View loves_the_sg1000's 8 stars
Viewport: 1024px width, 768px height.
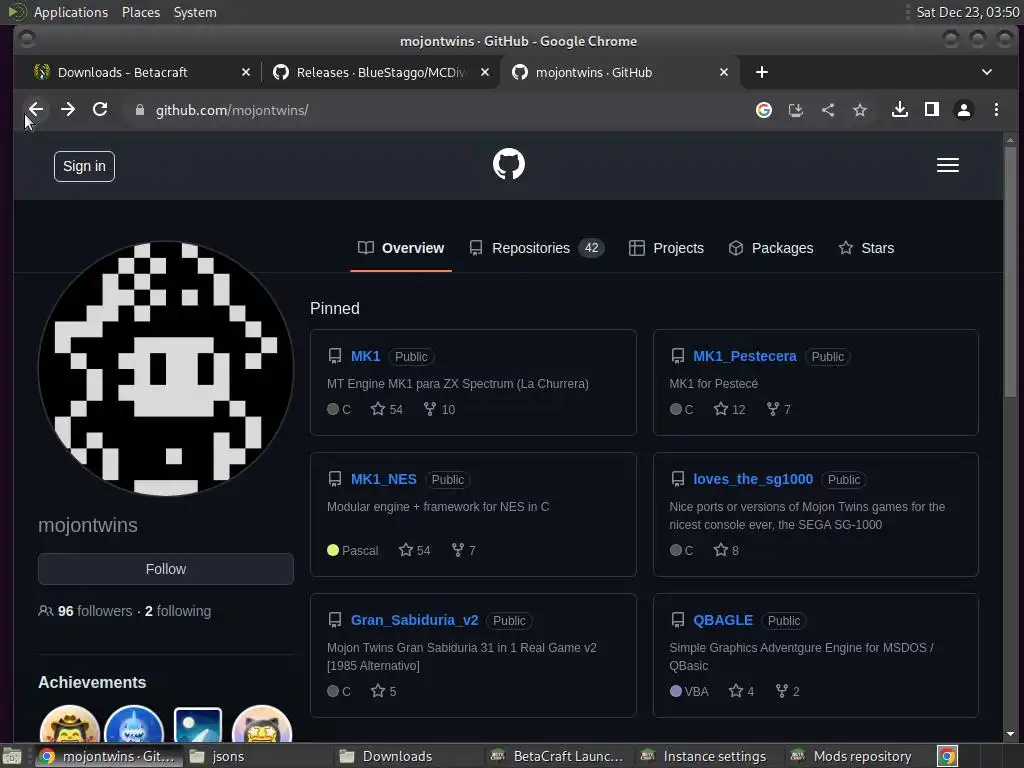coord(726,551)
